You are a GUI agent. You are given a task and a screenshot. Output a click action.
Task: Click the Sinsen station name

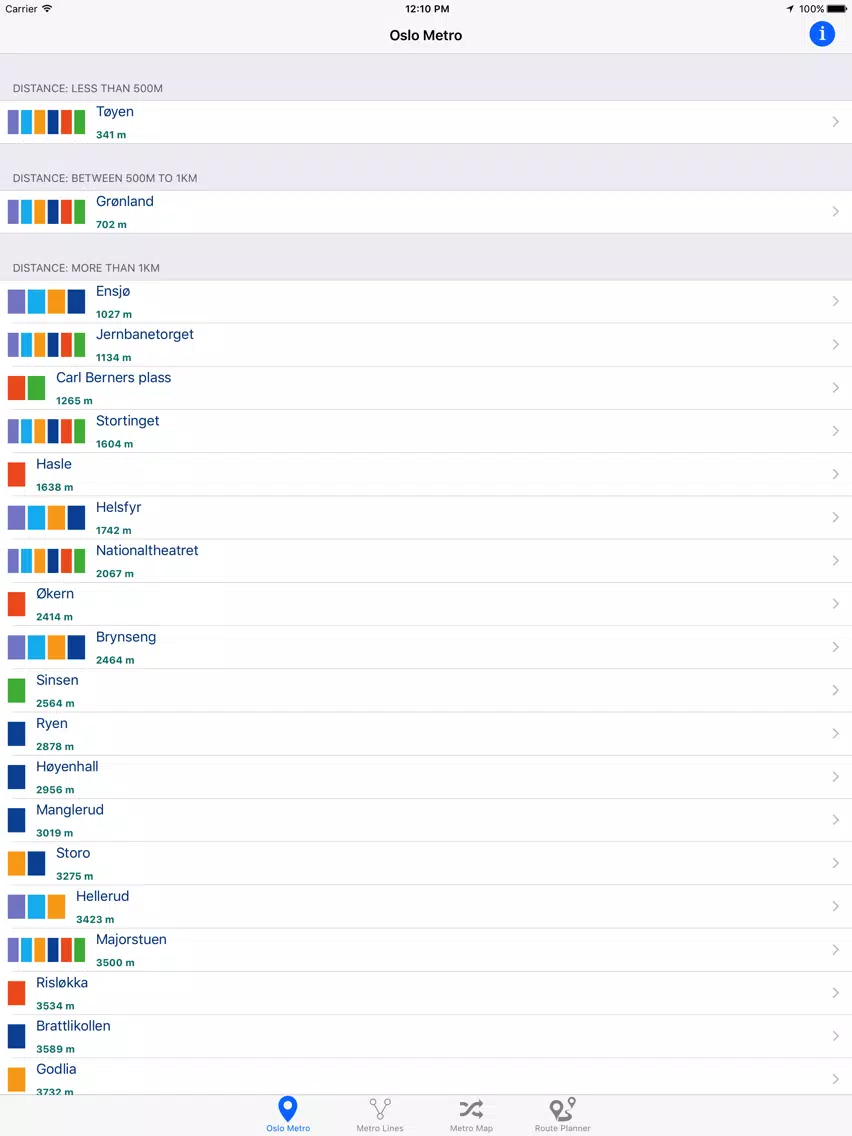[x=57, y=680]
